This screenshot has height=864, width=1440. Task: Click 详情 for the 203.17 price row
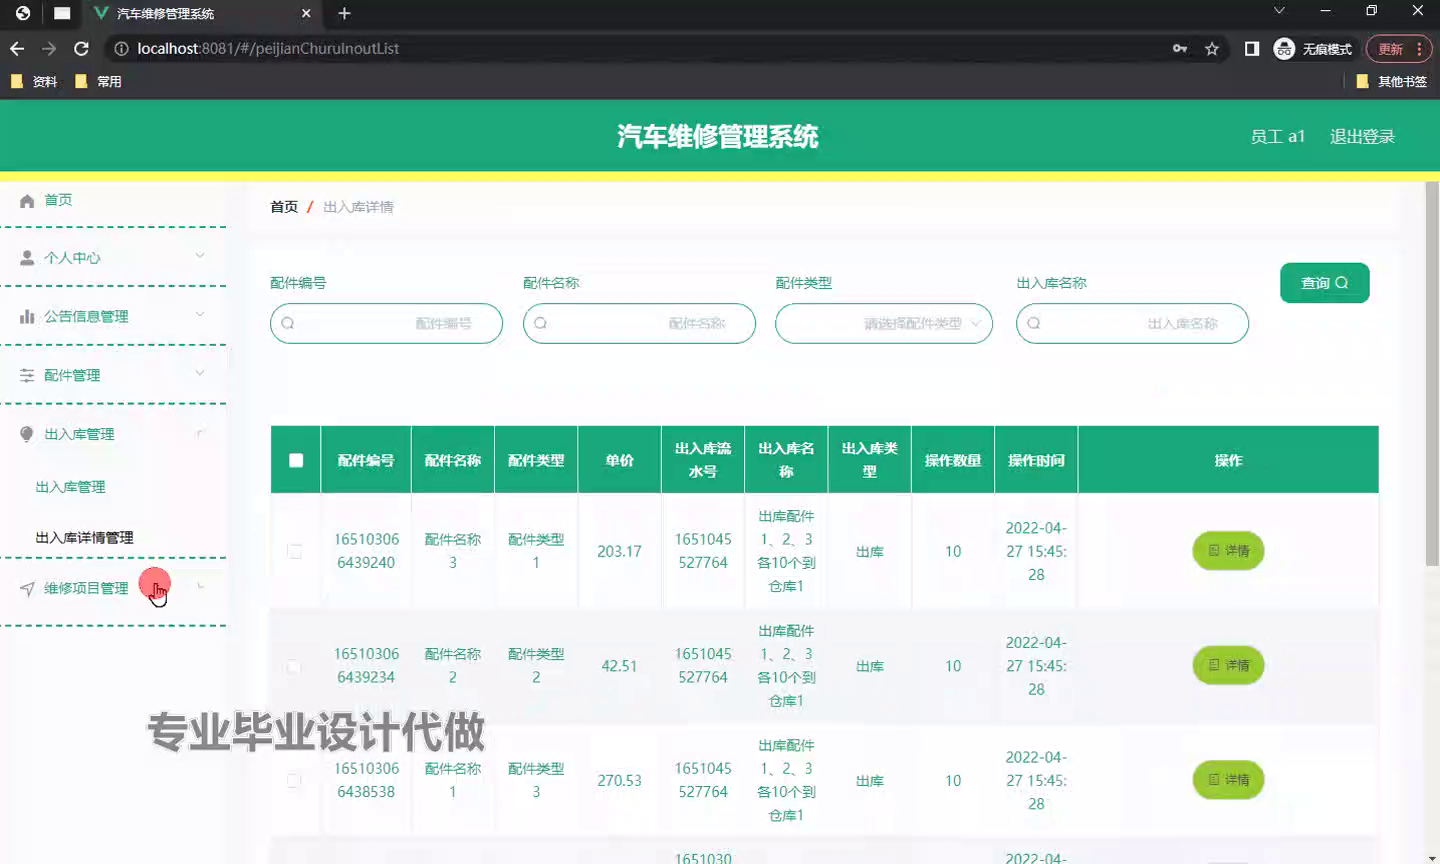click(1228, 551)
